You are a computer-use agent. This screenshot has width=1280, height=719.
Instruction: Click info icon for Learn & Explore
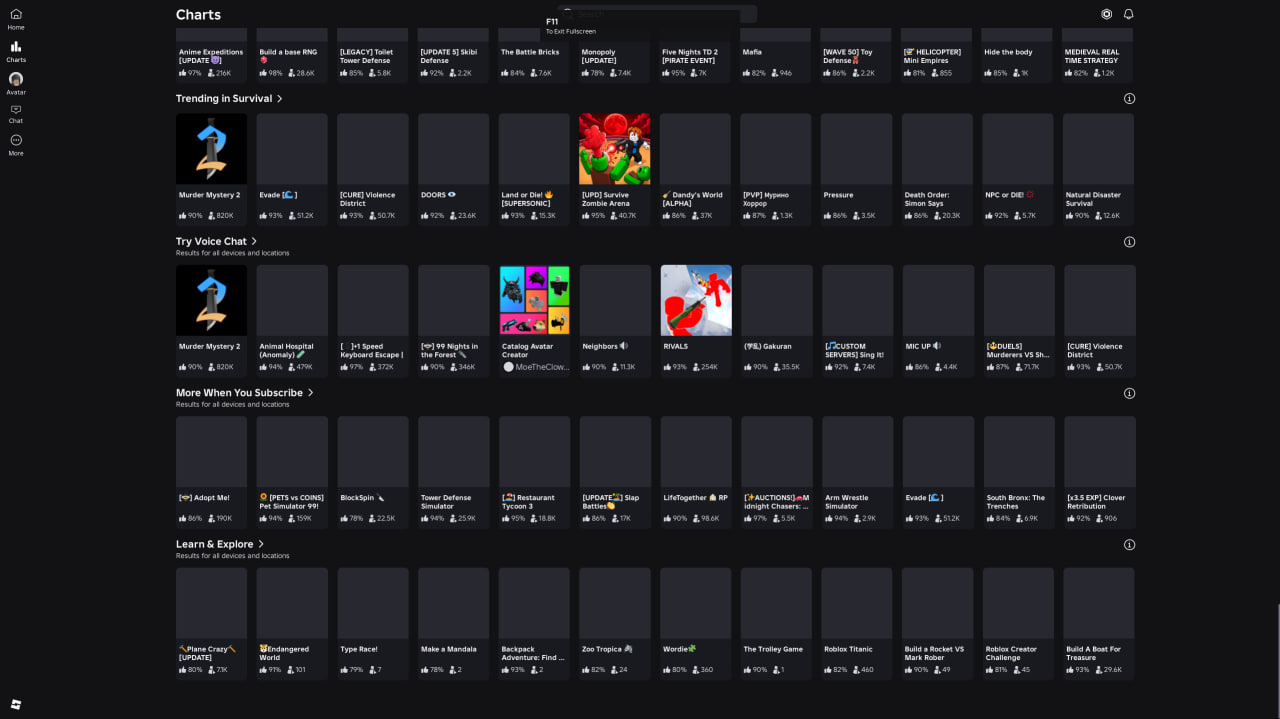tap(1129, 545)
